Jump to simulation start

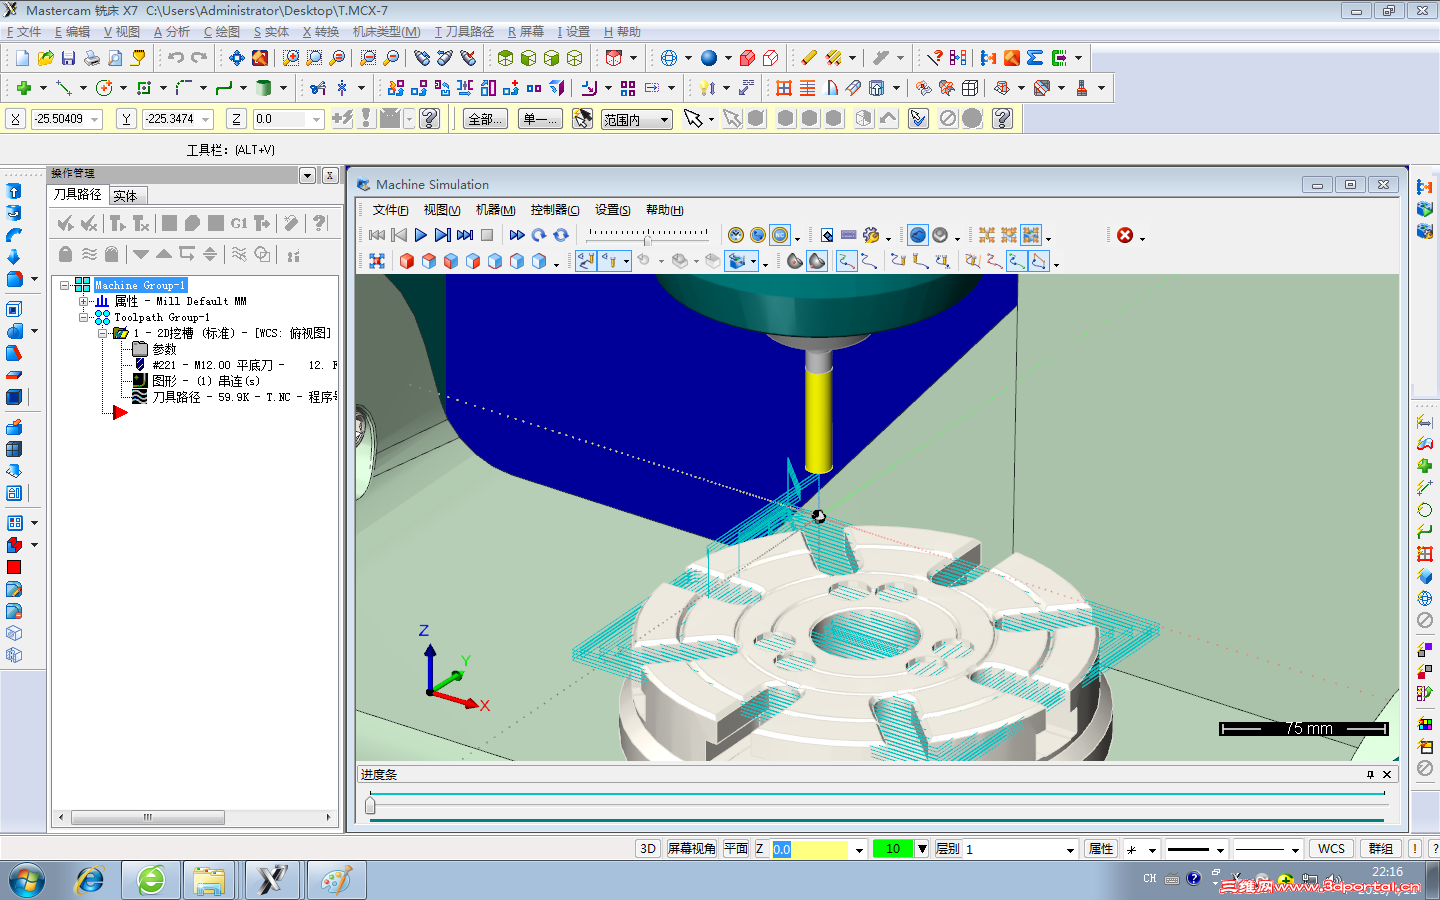[x=377, y=235]
